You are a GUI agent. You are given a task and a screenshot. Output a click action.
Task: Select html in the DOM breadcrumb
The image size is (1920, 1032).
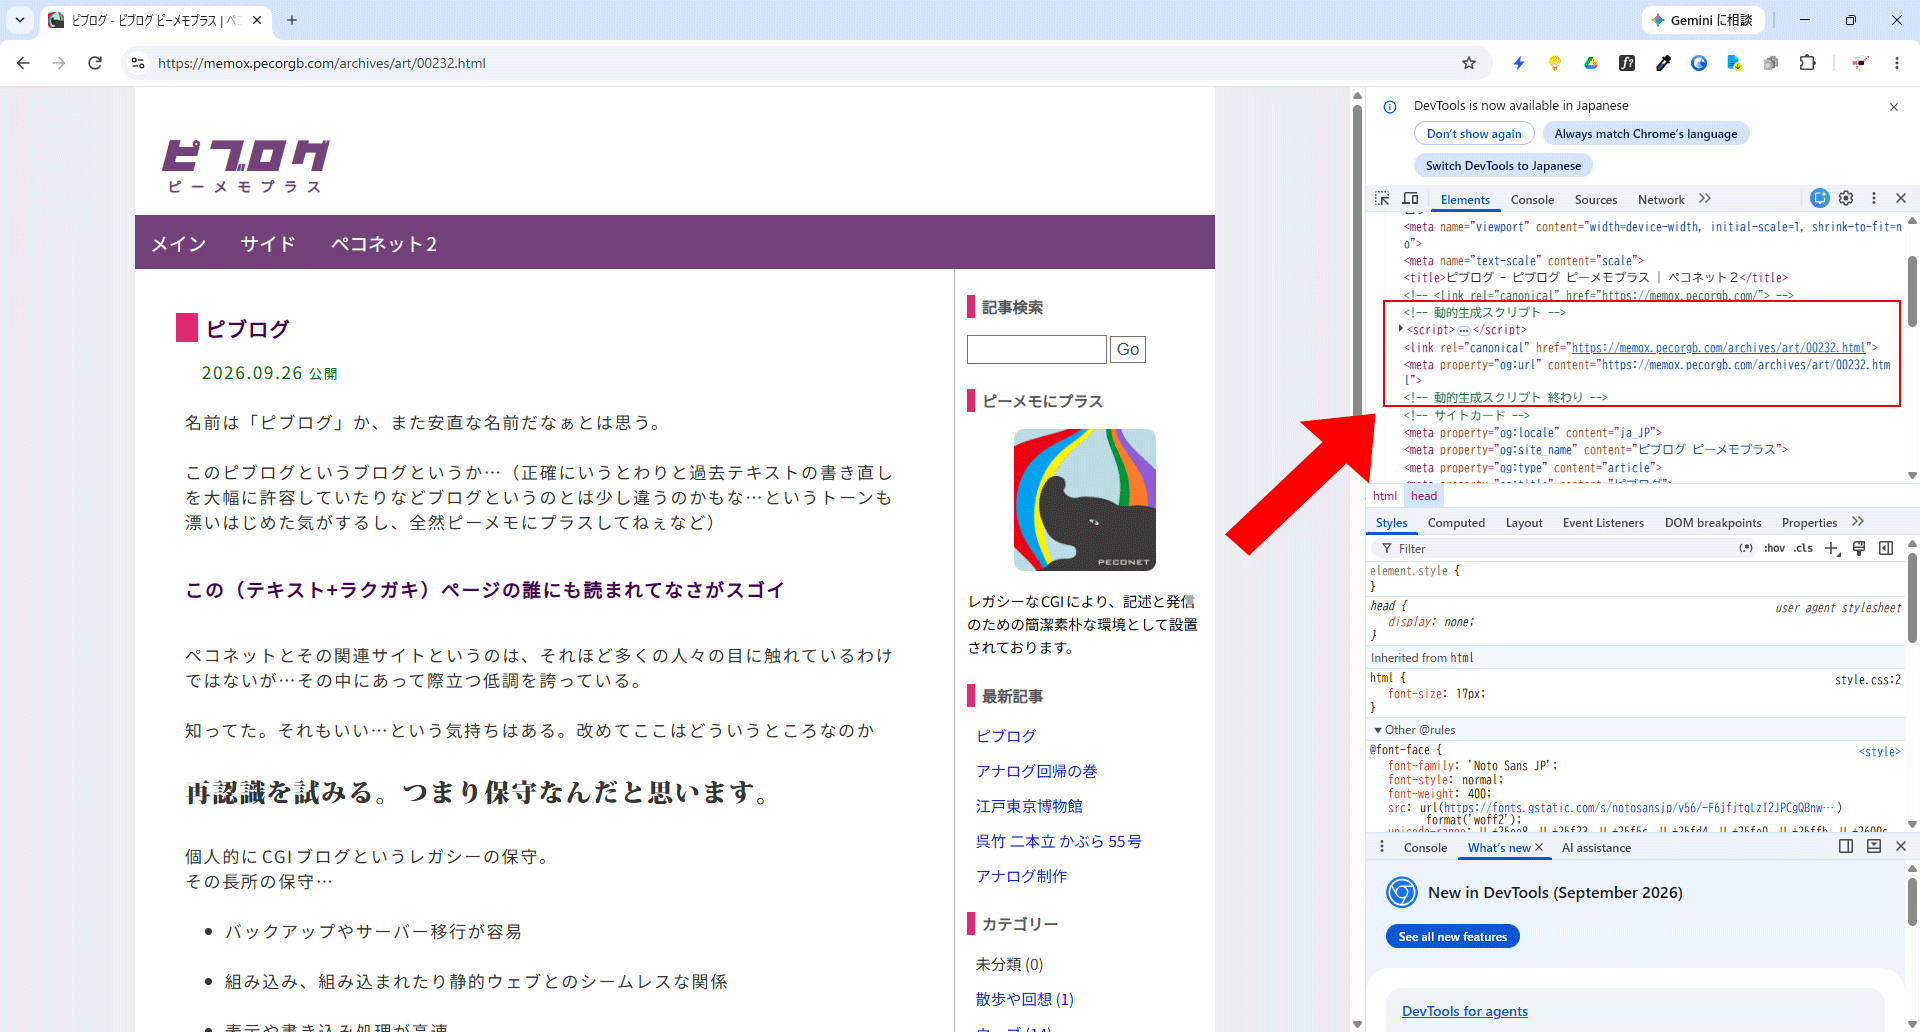1385,496
